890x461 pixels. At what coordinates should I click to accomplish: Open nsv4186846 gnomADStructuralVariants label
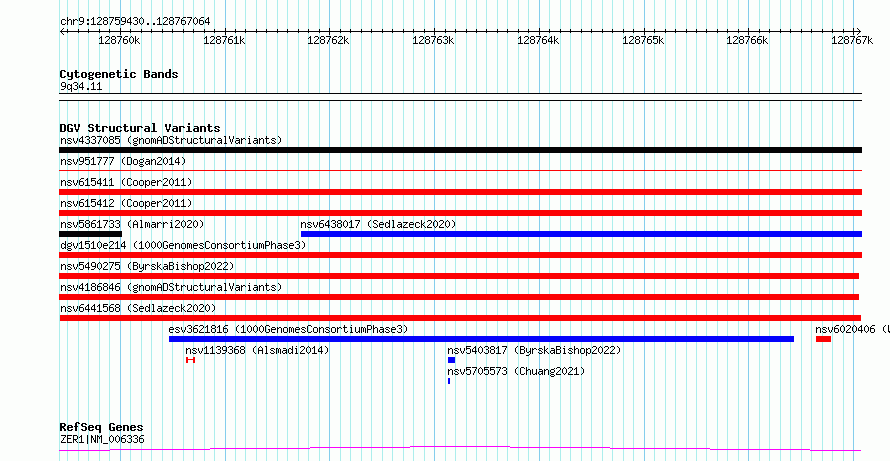[171, 287]
